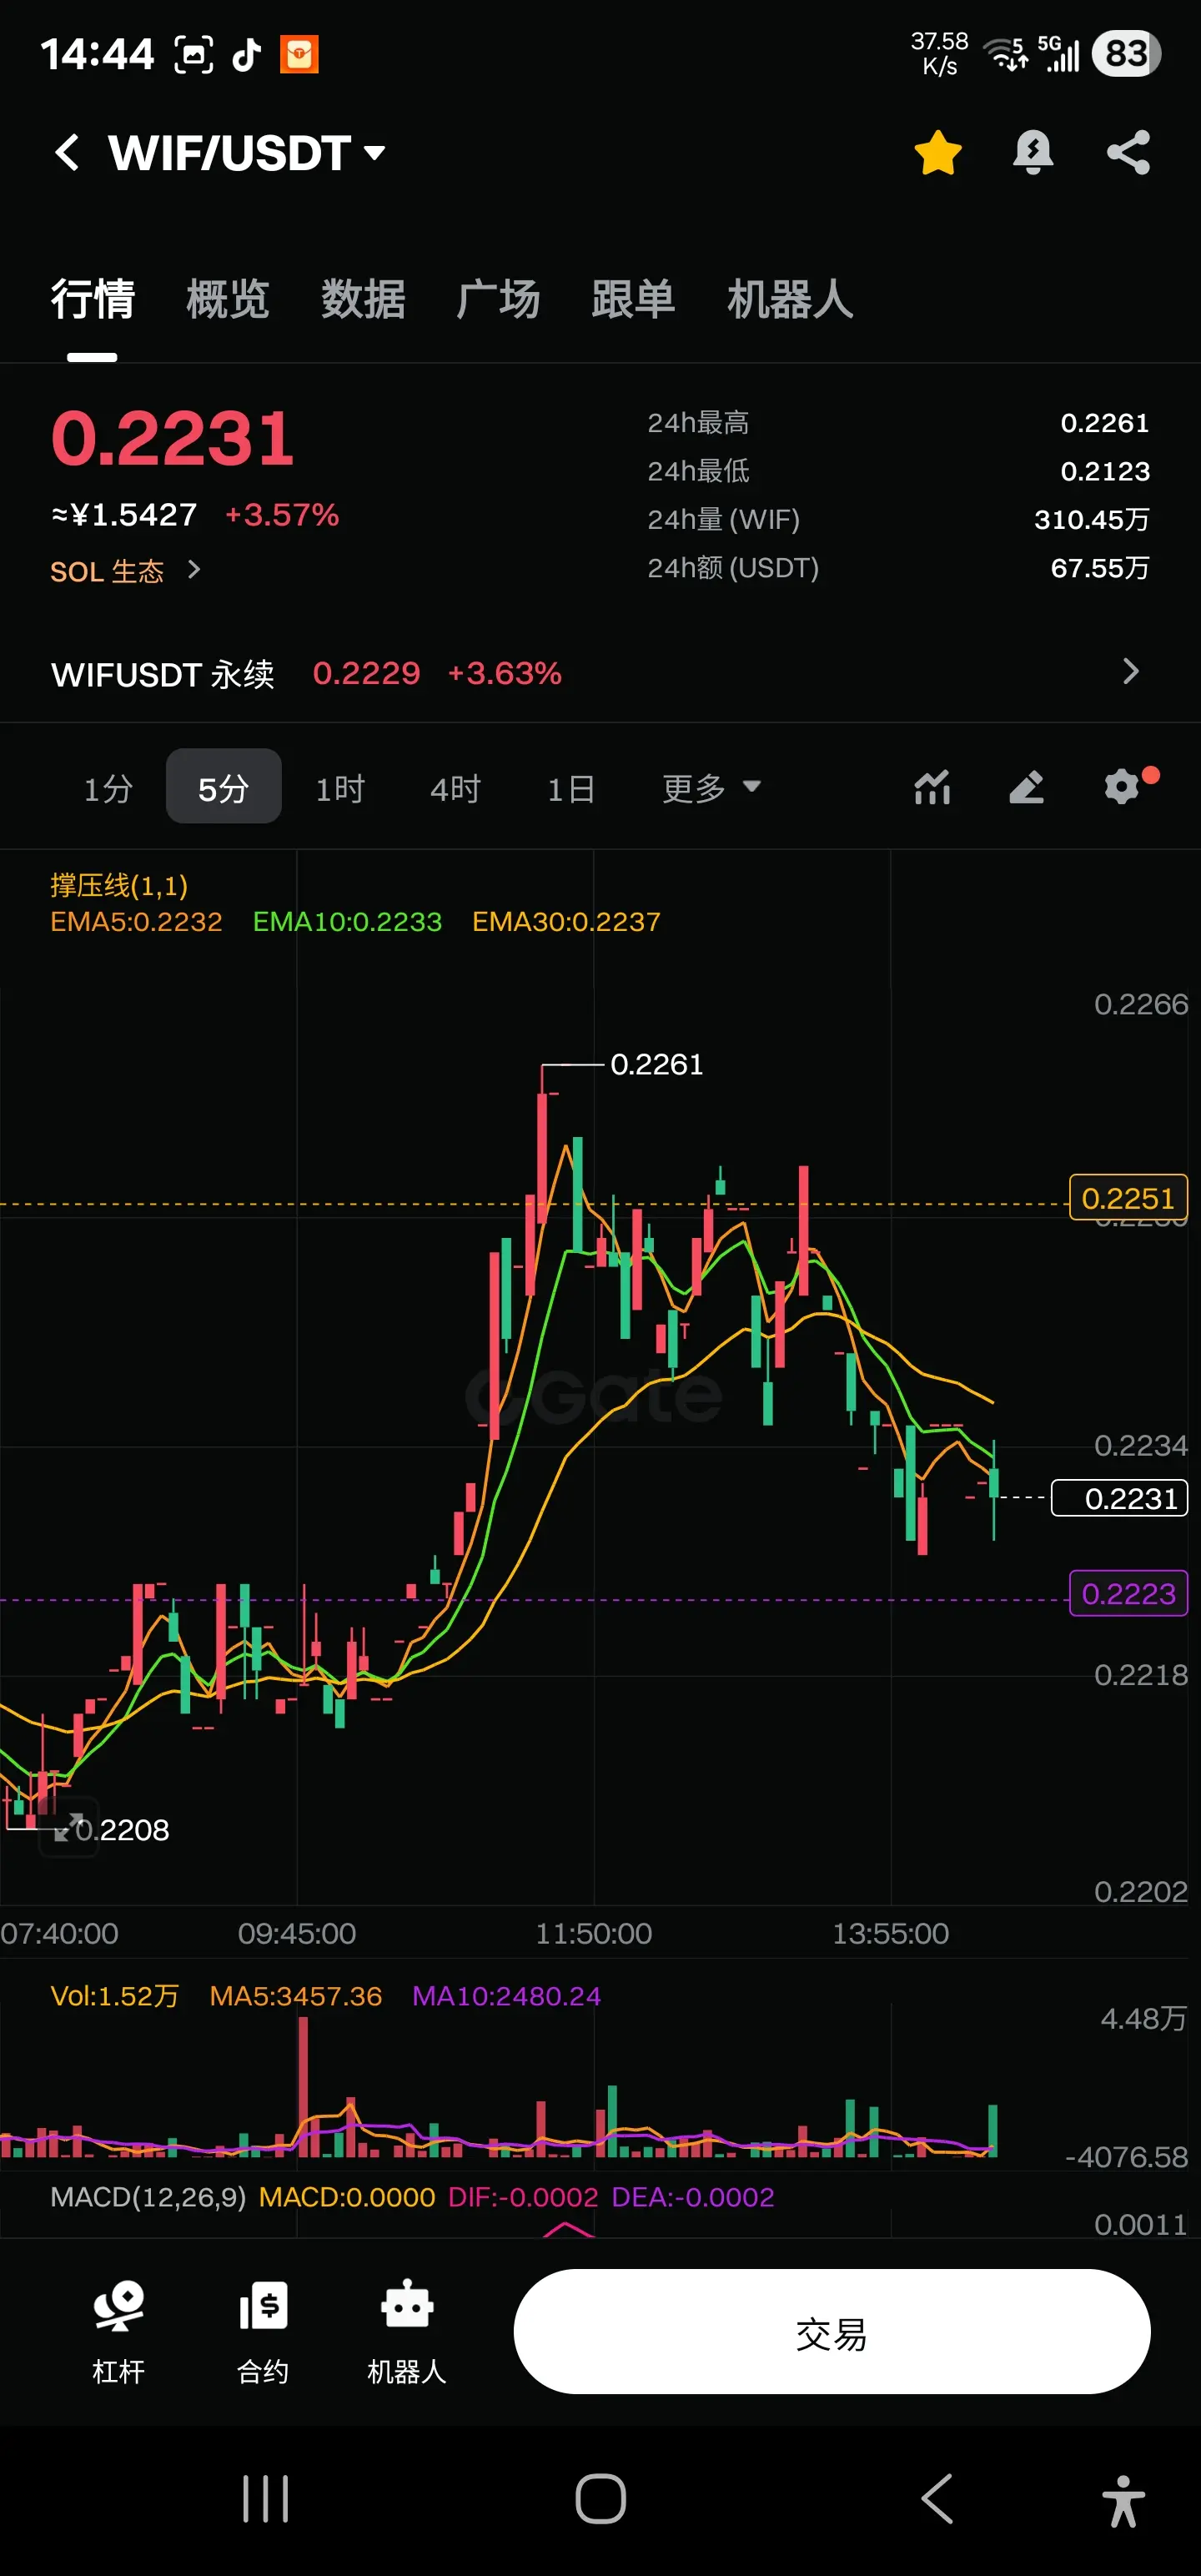Switch to the 行情 tab
Image resolution: width=1201 pixels, height=2576 pixels.
[x=93, y=299]
